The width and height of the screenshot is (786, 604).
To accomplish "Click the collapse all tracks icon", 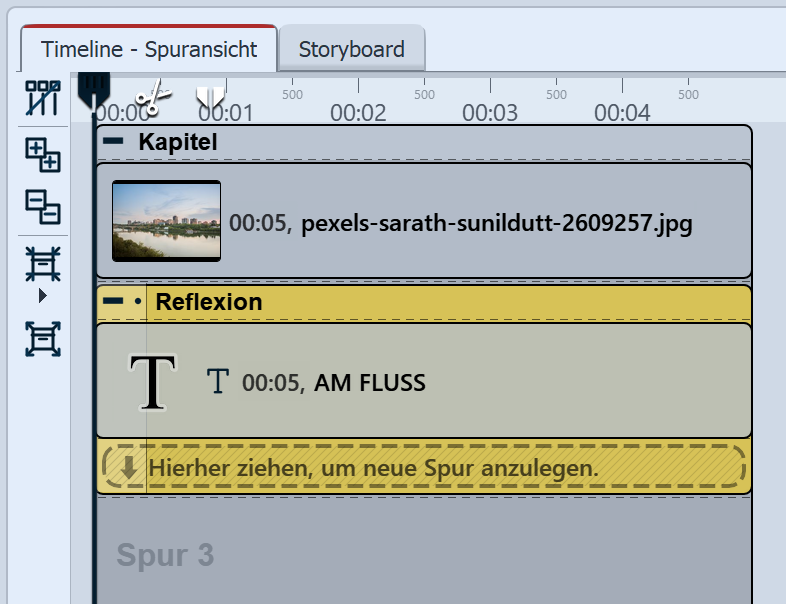I will click(x=42, y=207).
